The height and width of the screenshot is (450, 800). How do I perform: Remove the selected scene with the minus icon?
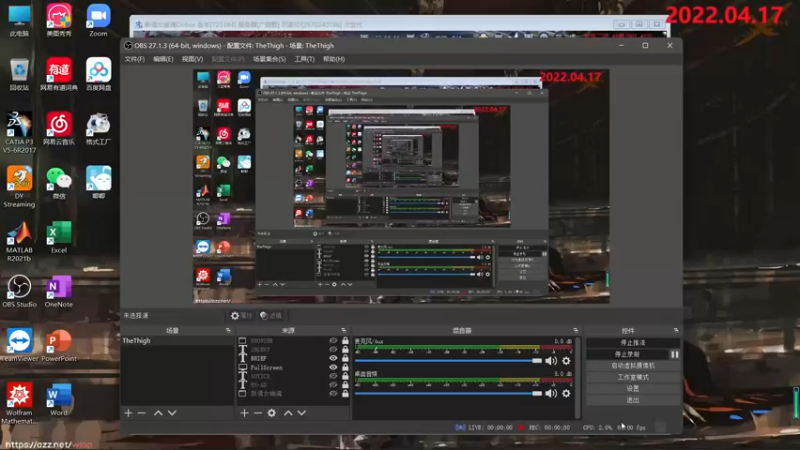pyautogui.click(x=142, y=413)
